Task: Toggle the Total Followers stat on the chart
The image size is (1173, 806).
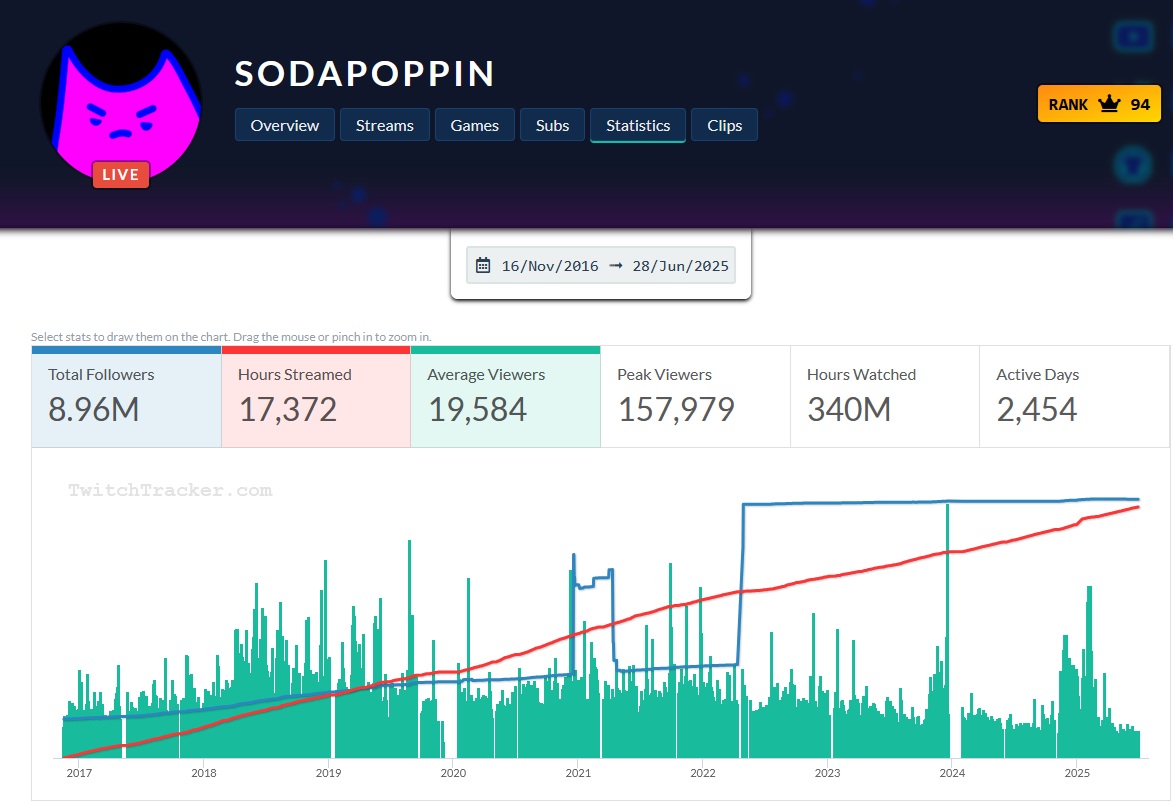Action: (126, 397)
